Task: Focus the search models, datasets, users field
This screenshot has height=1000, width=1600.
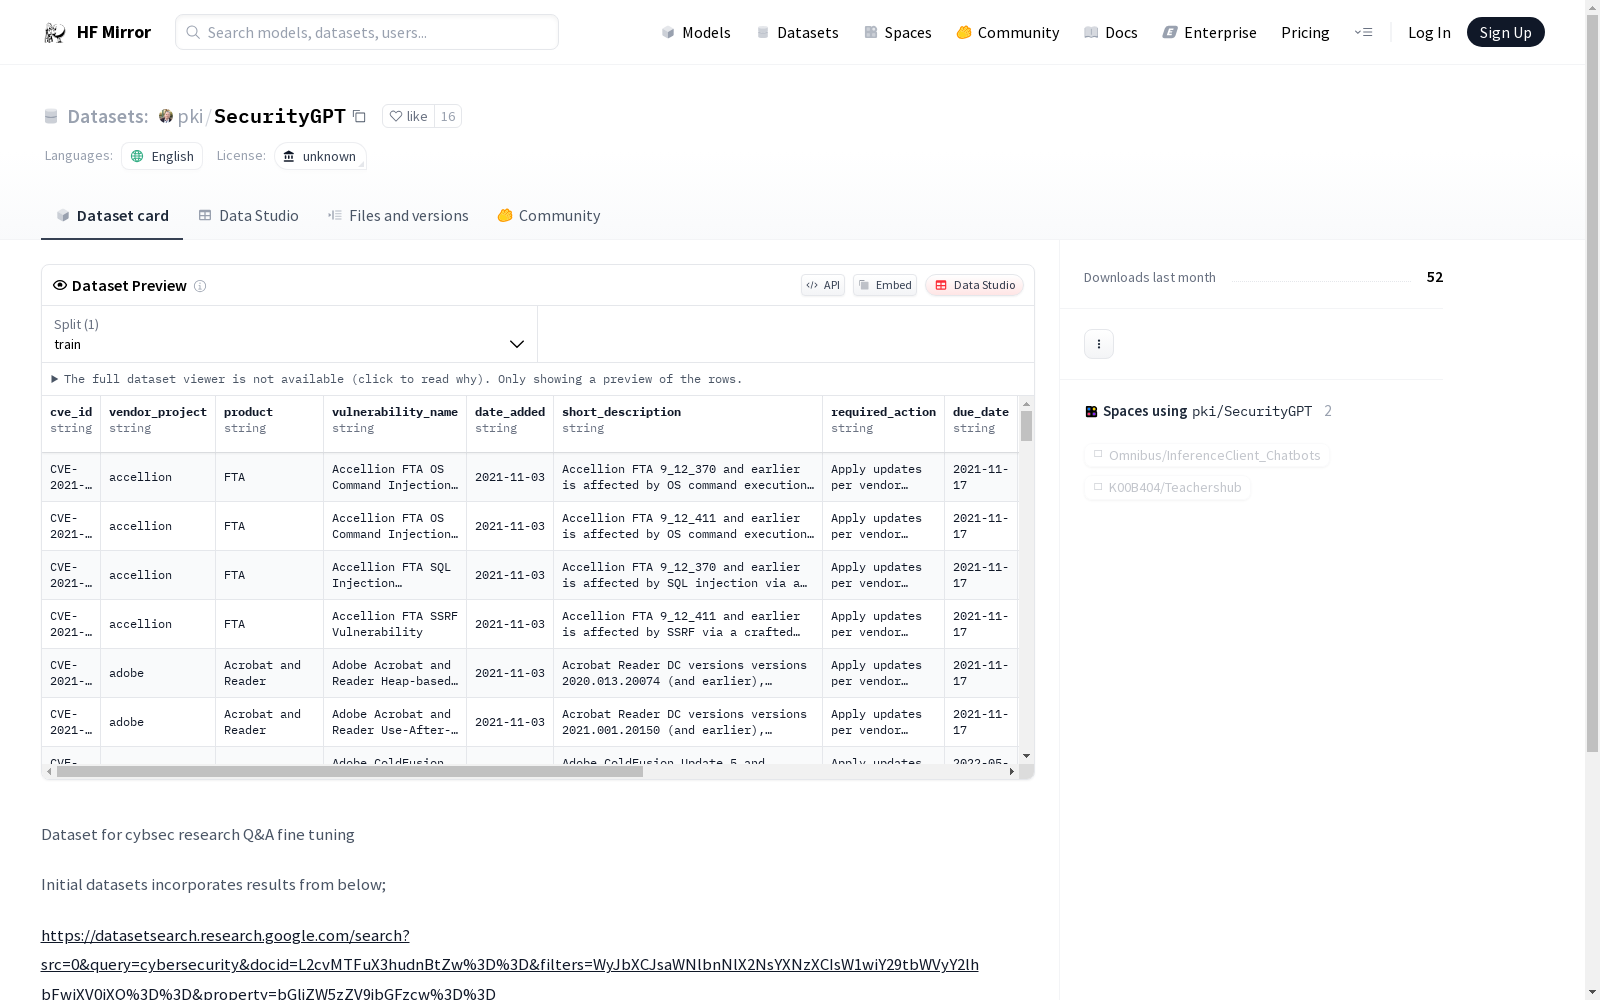Action: tap(367, 32)
